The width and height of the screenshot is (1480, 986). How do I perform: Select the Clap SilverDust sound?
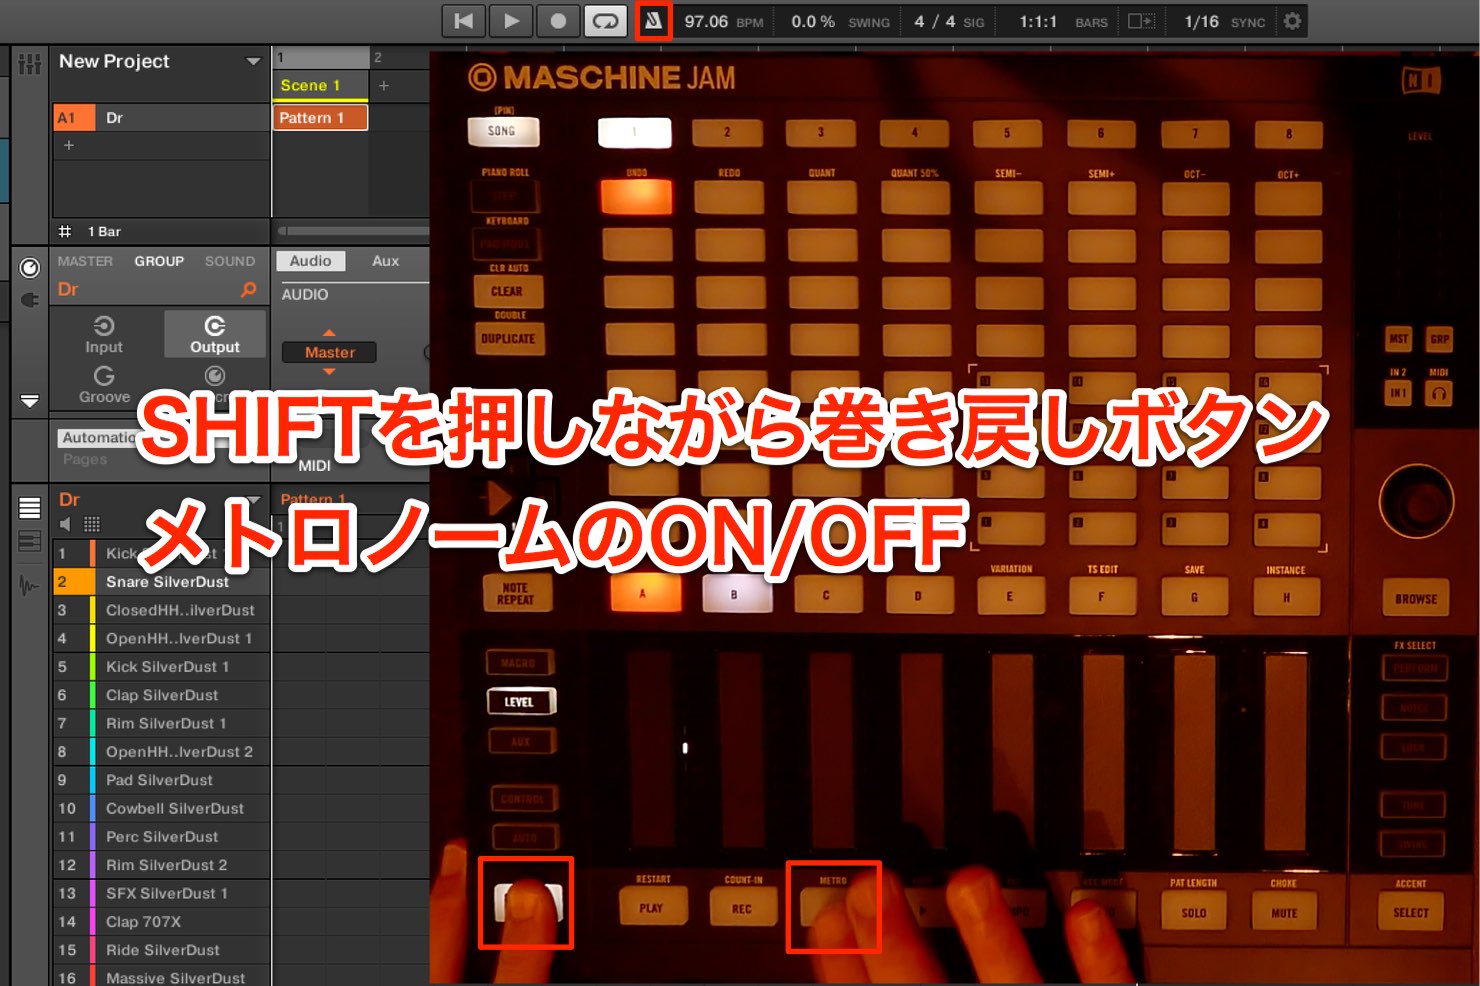[161, 695]
